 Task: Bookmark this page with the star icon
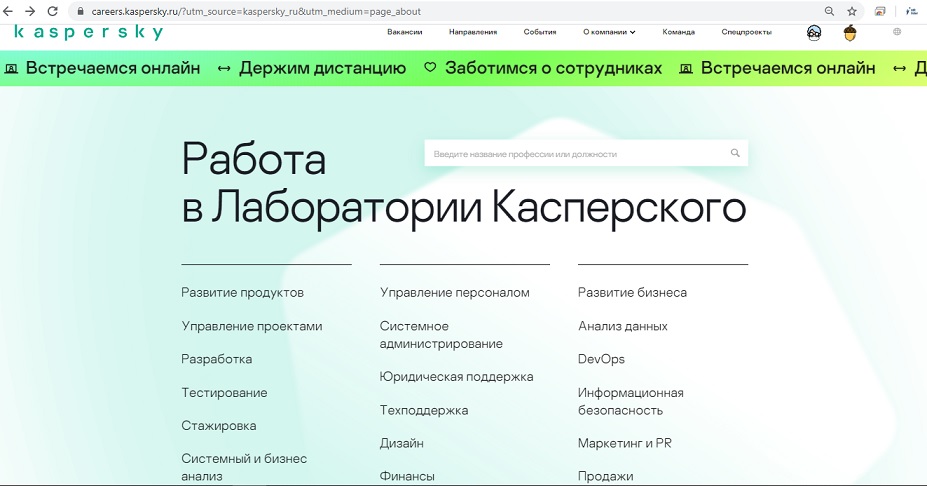(x=852, y=11)
